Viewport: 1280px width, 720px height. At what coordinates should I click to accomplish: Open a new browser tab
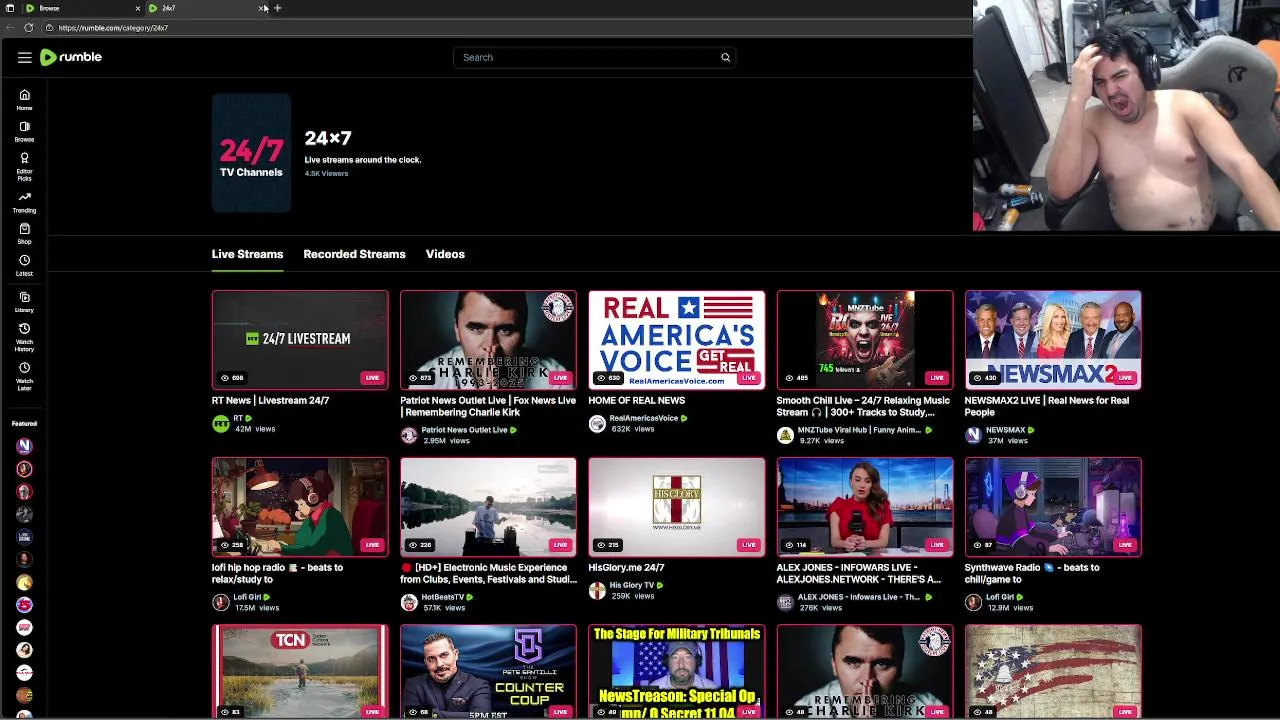(x=277, y=8)
